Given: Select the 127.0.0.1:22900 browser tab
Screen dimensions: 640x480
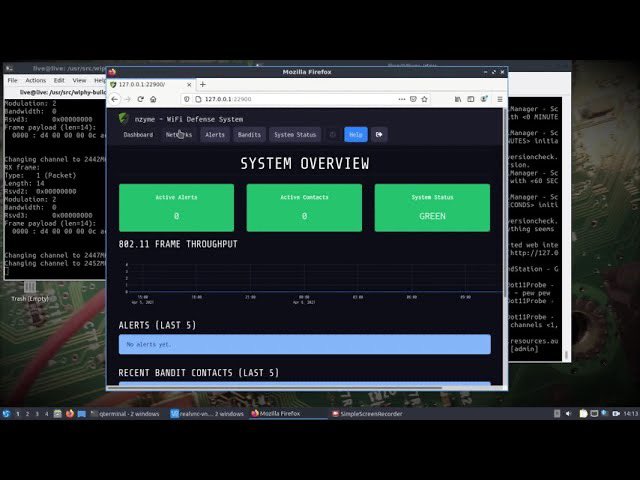Looking at the screenshot, I should [151, 84].
